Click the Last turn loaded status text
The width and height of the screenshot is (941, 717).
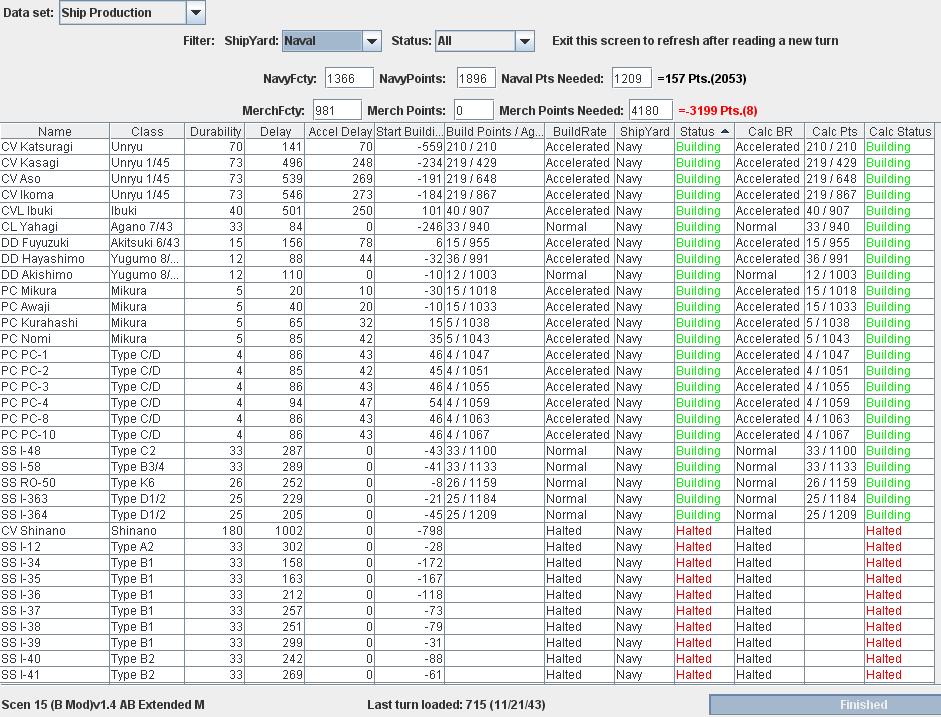[x=456, y=705]
